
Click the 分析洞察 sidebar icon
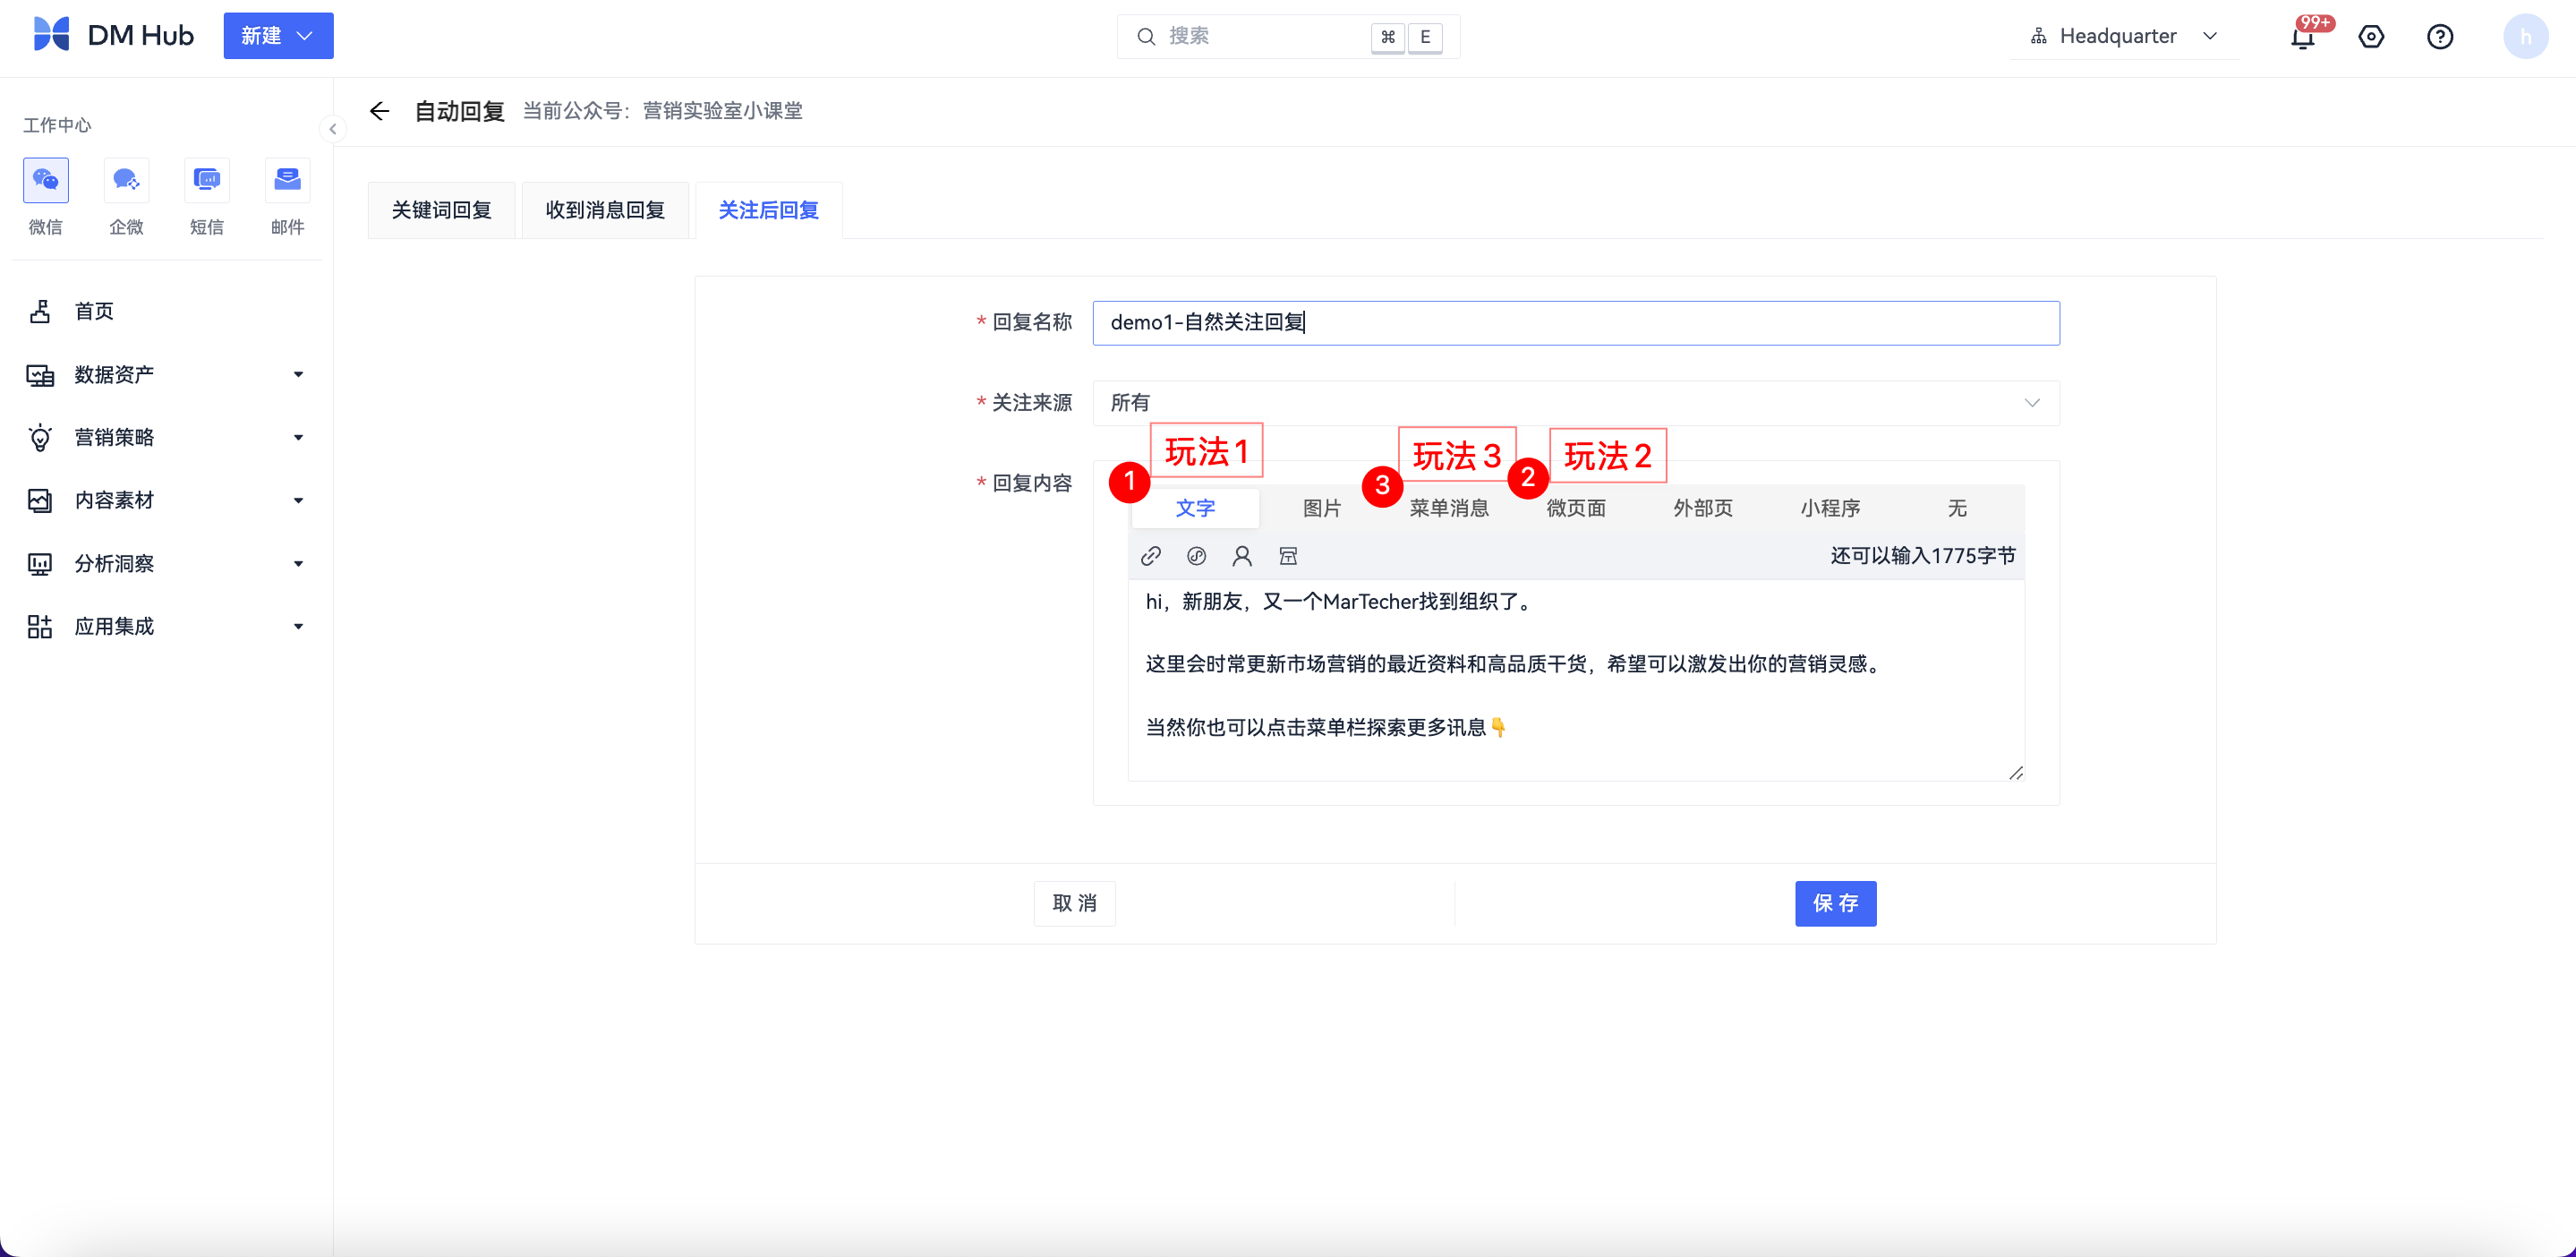(x=40, y=563)
